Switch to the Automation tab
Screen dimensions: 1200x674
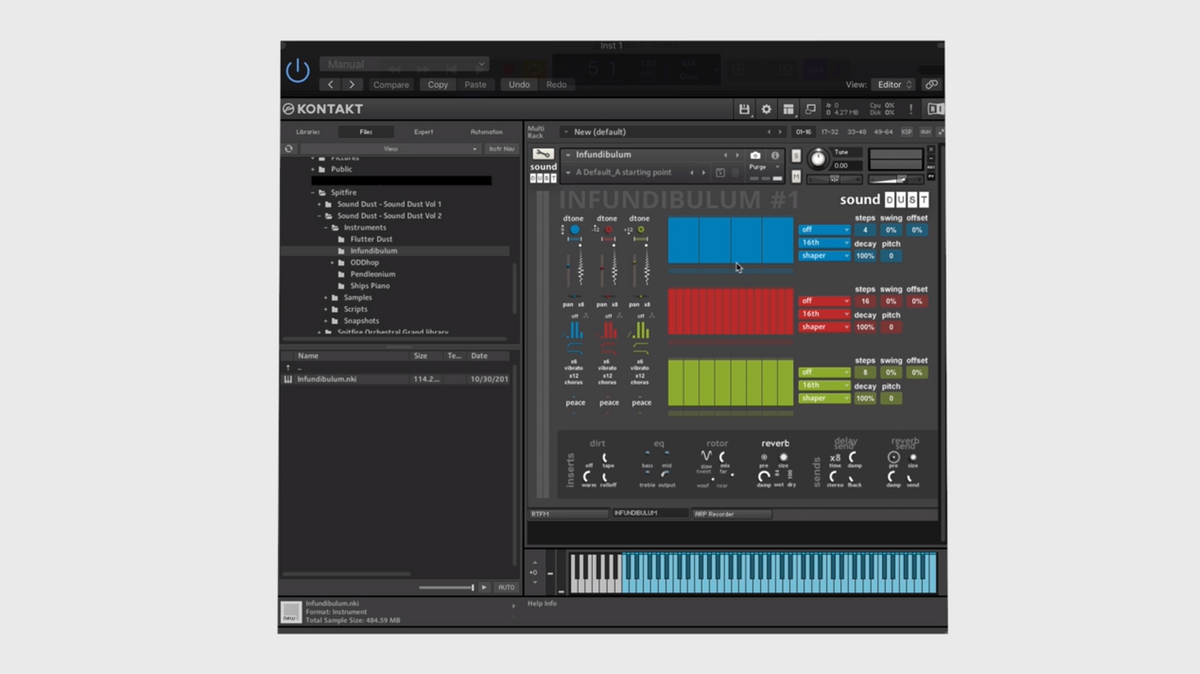(487, 132)
